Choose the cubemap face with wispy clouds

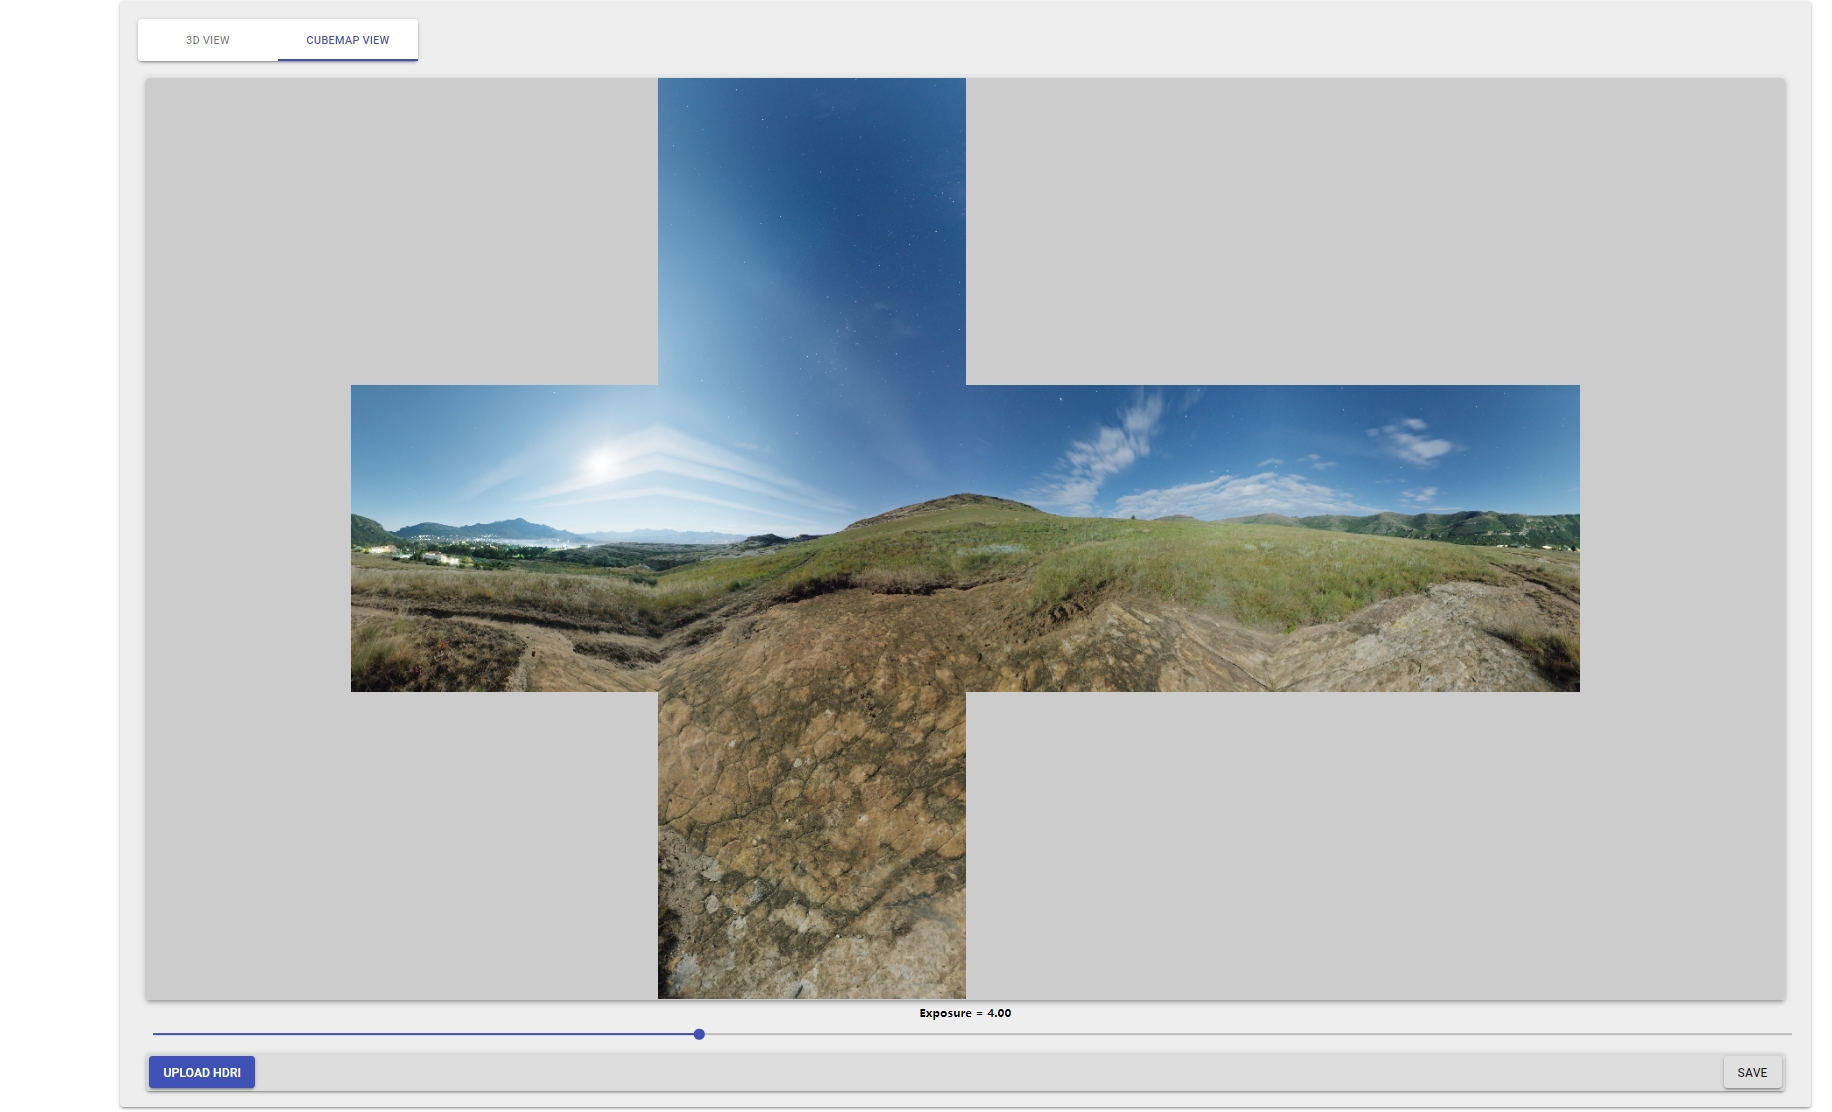tap(1119, 538)
